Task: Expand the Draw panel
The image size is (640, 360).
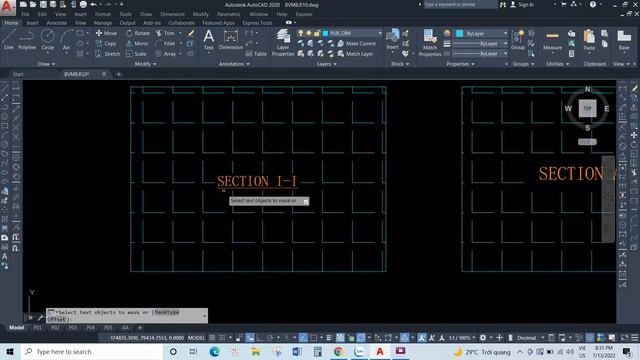Action: pyautogui.click(x=46, y=64)
